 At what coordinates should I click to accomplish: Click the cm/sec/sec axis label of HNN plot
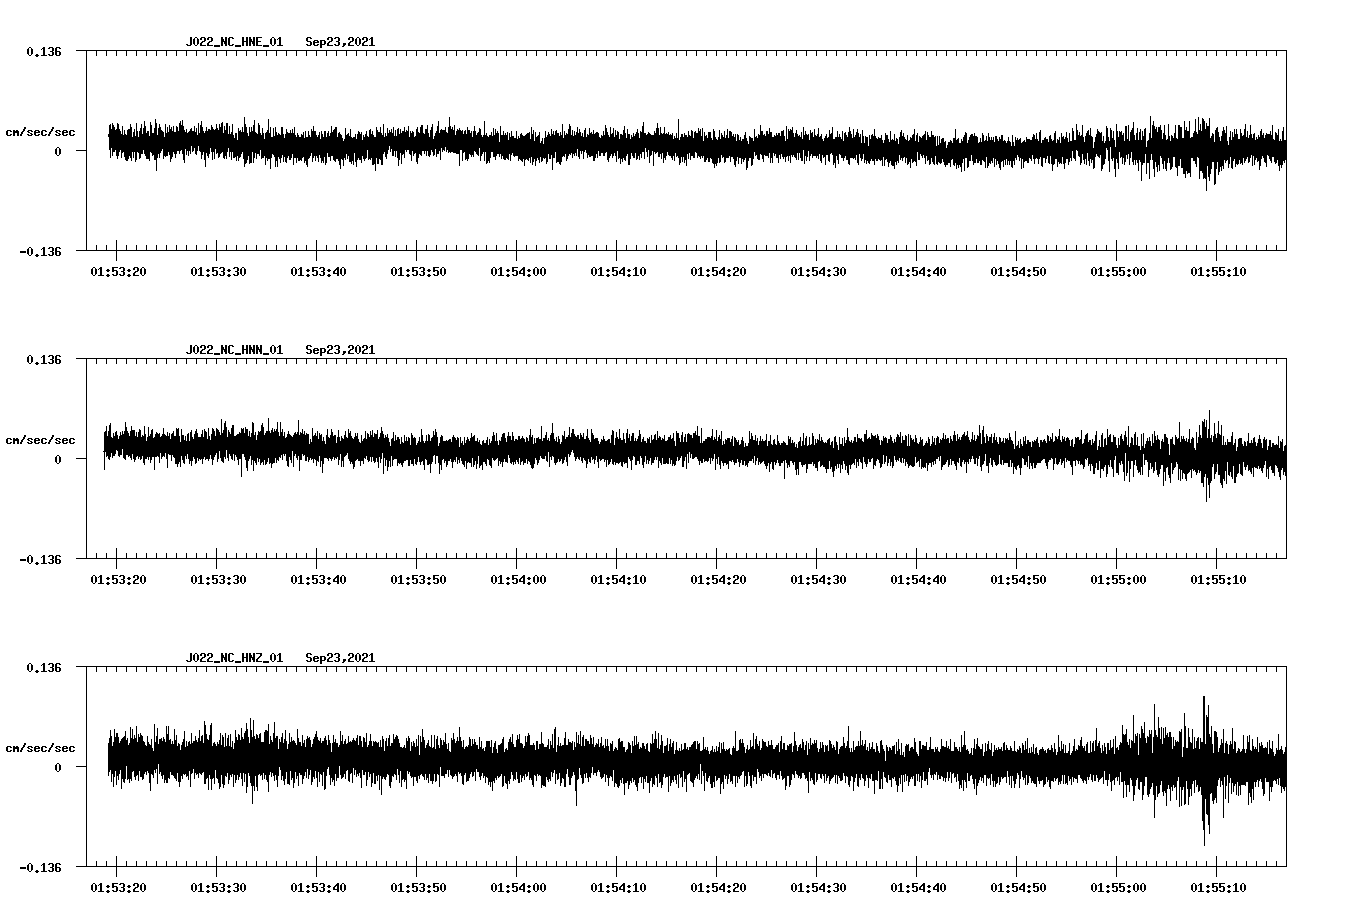pyautogui.click(x=40, y=440)
